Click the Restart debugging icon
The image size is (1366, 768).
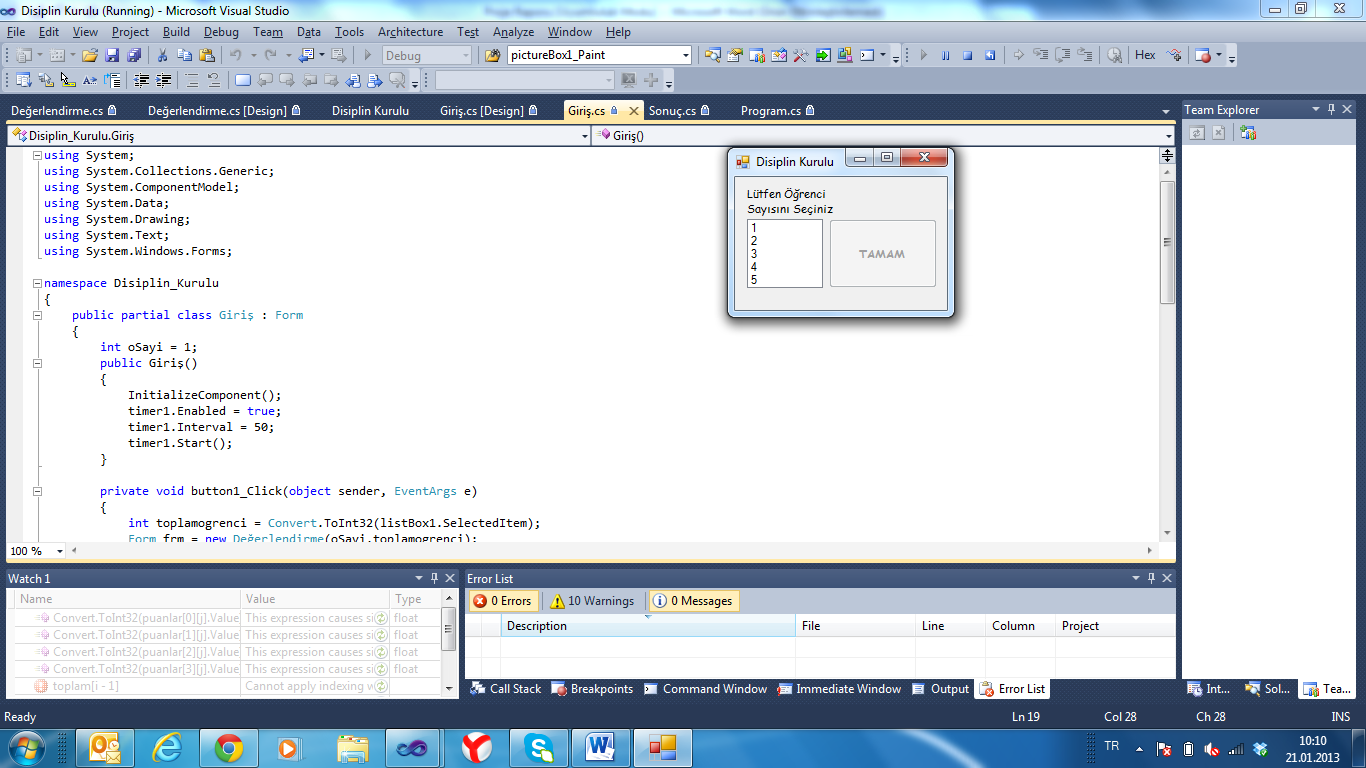pyautogui.click(x=990, y=55)
